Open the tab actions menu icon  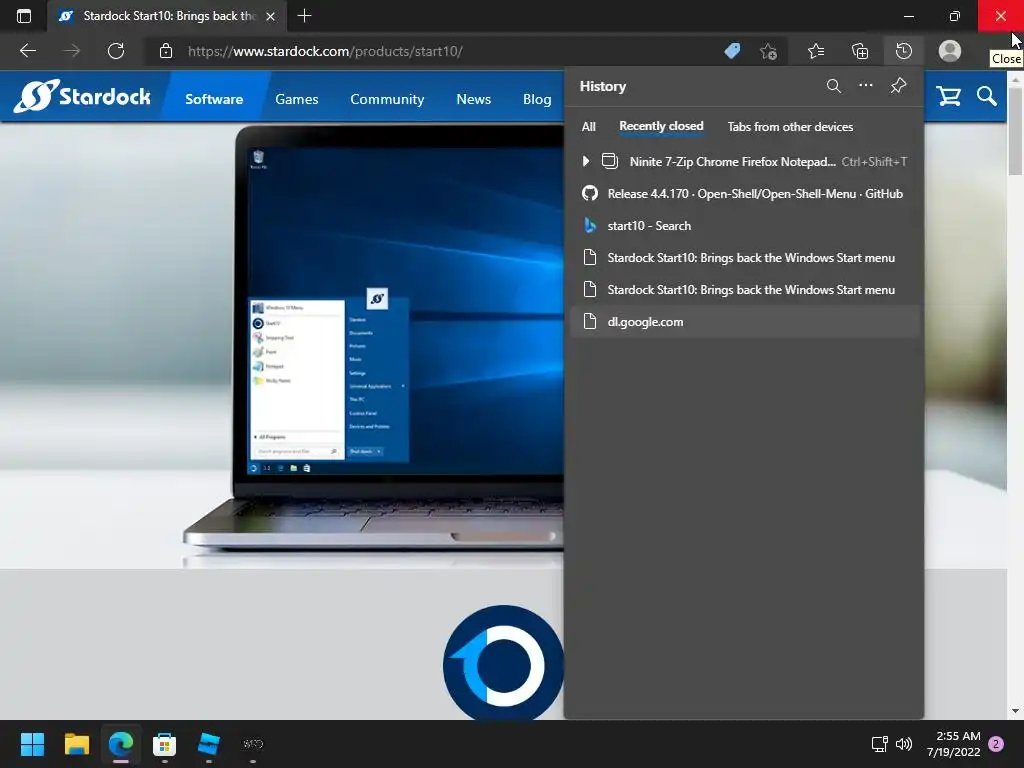click(24, 16)
